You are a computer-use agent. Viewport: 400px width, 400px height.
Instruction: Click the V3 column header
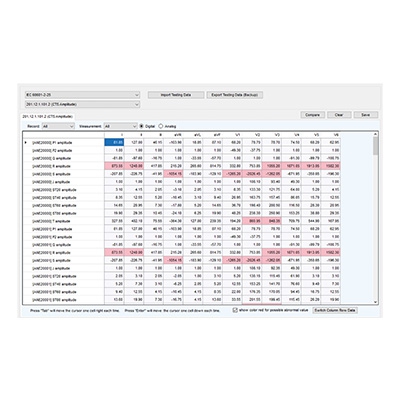click(x=272, y=135)
